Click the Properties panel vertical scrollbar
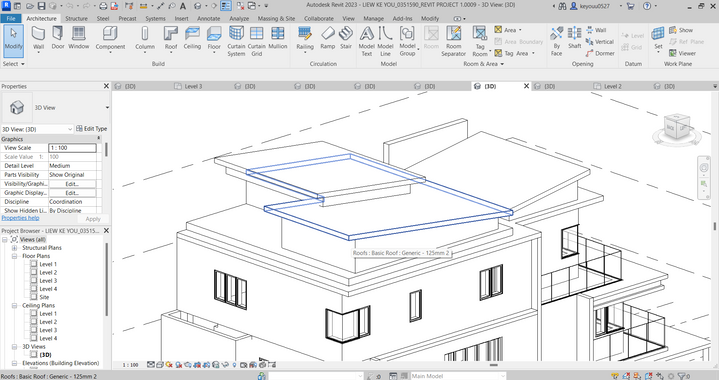Viewport: 719px width, 380px height. pos(106,150)
